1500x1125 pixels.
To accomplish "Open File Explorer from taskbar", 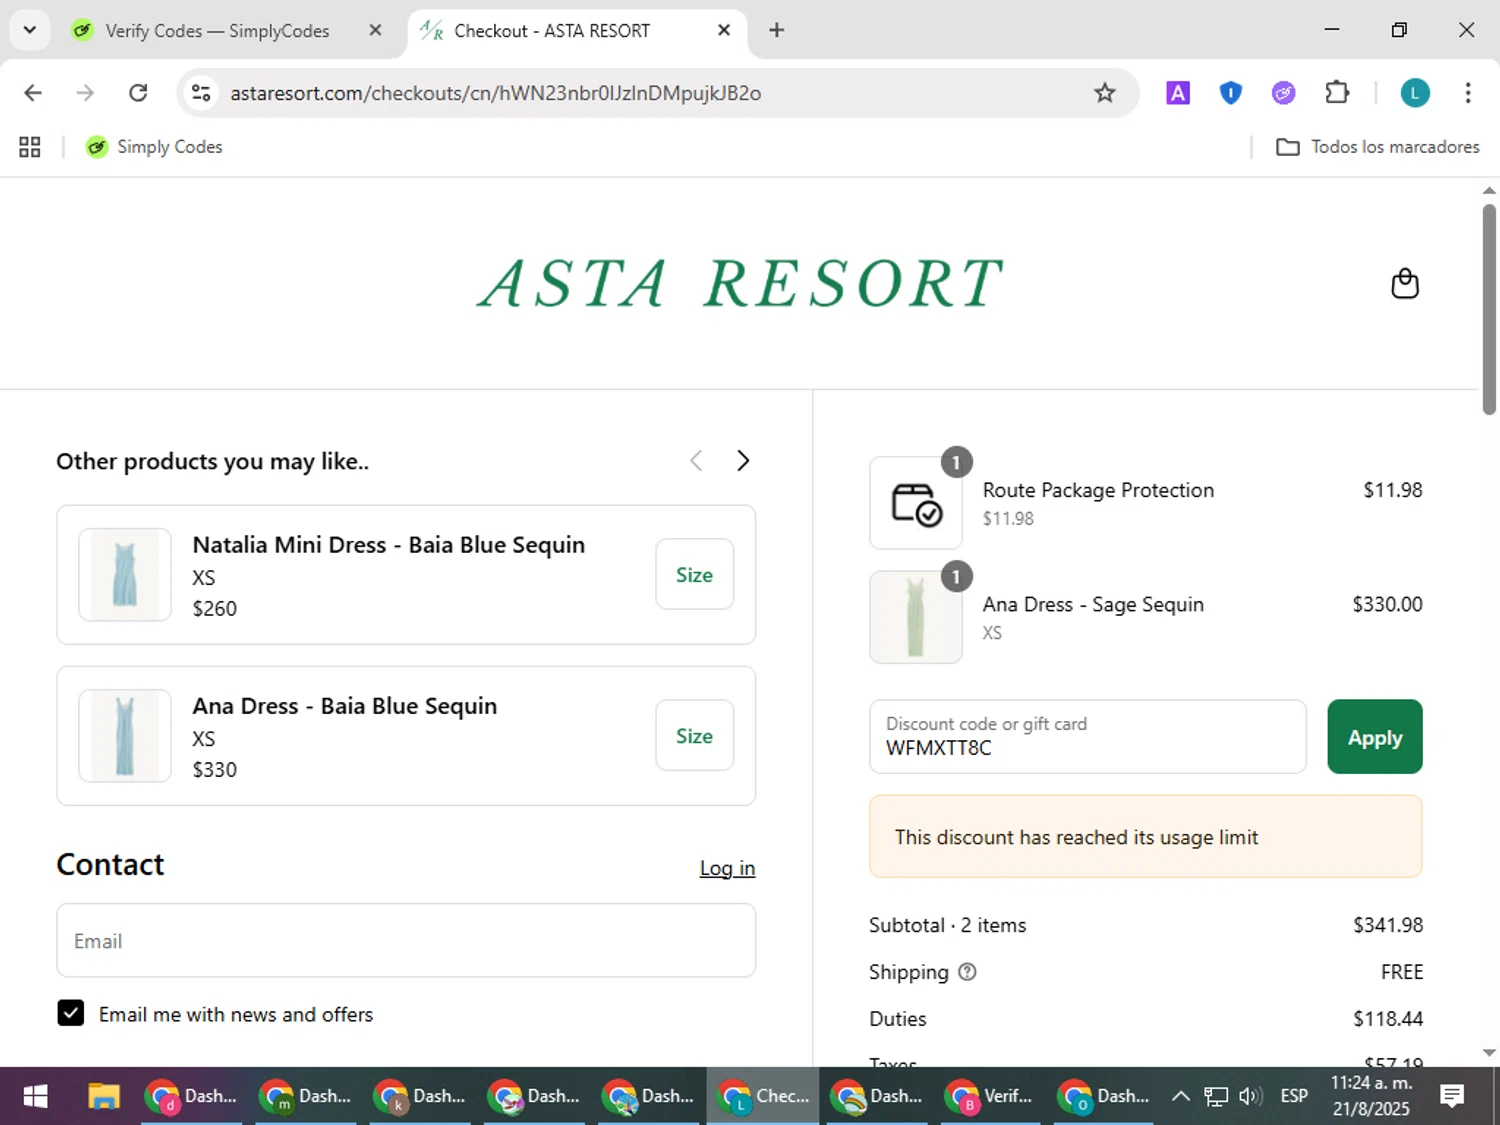I will pyautogui.click(x=104, y=1096).
